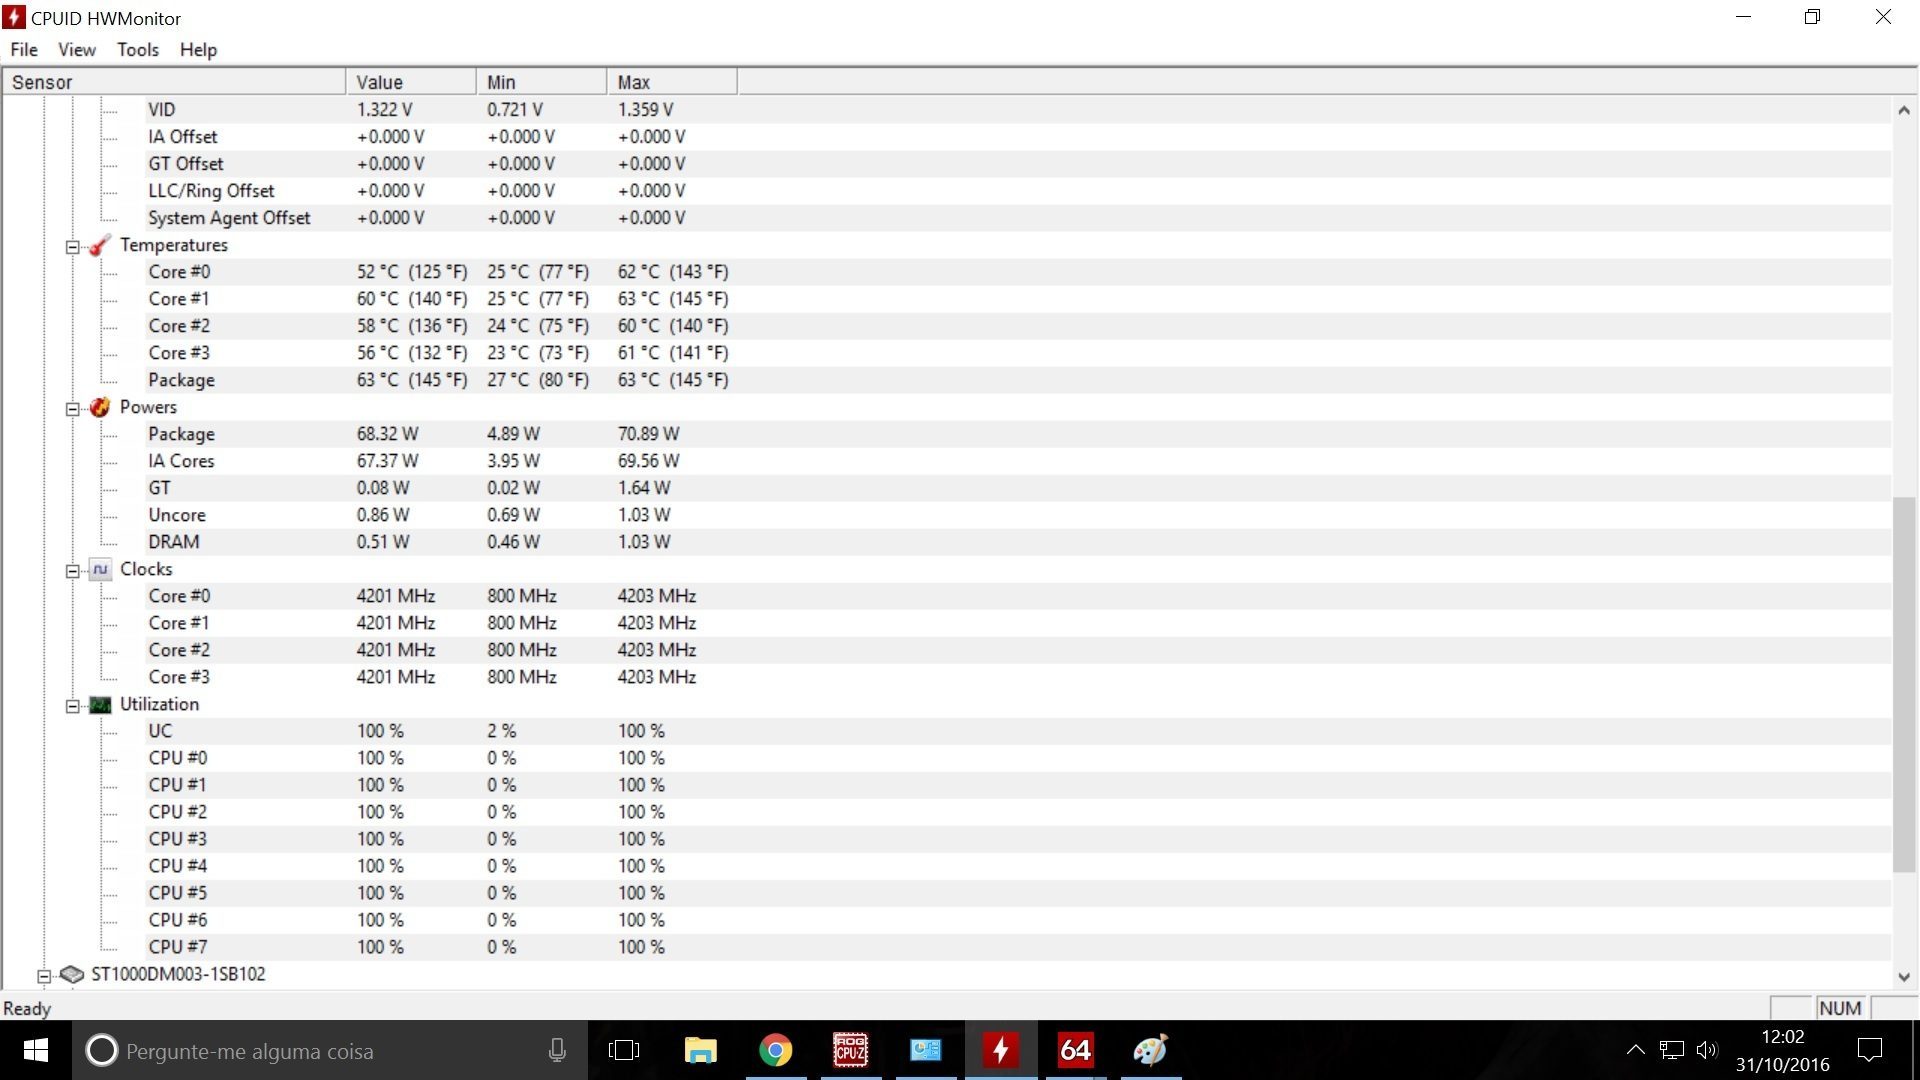Click the Temperatures thermometer icon
This screenshot has width=1920, height=1080.
(x=99, y=245)
